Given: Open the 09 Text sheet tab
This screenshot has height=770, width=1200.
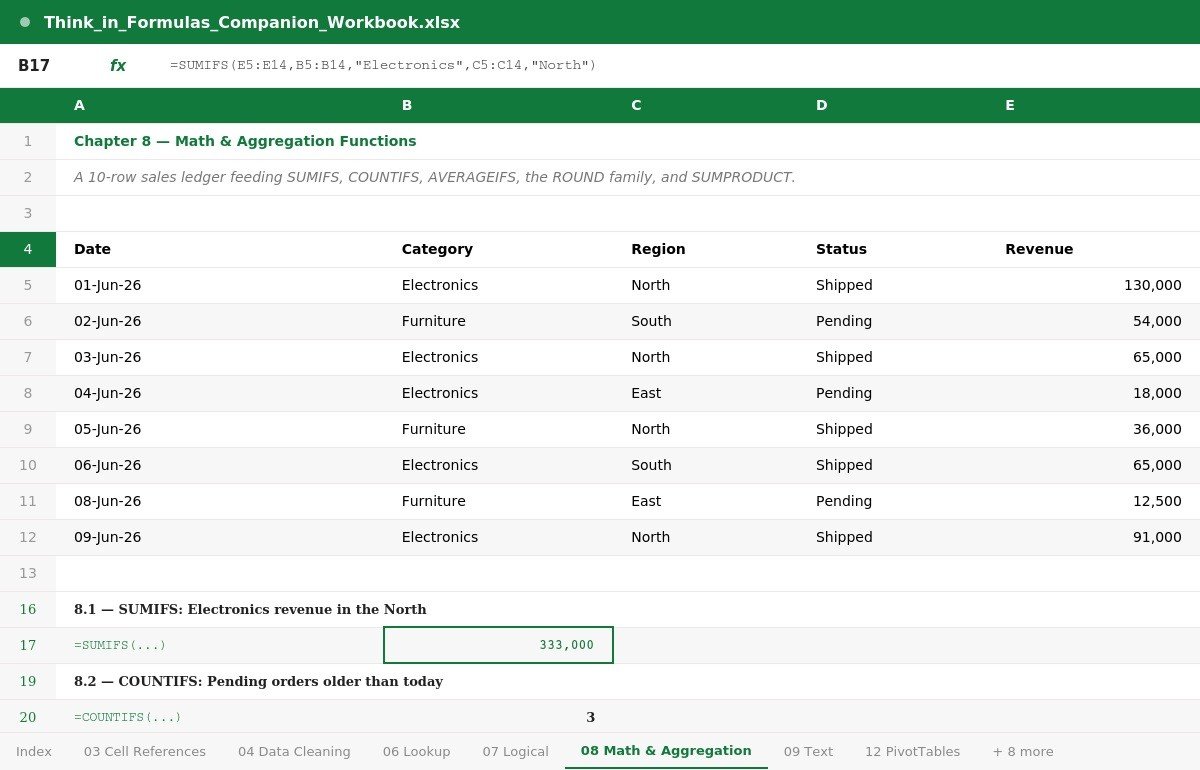Looking at the screenshot, I should (808, 751).
